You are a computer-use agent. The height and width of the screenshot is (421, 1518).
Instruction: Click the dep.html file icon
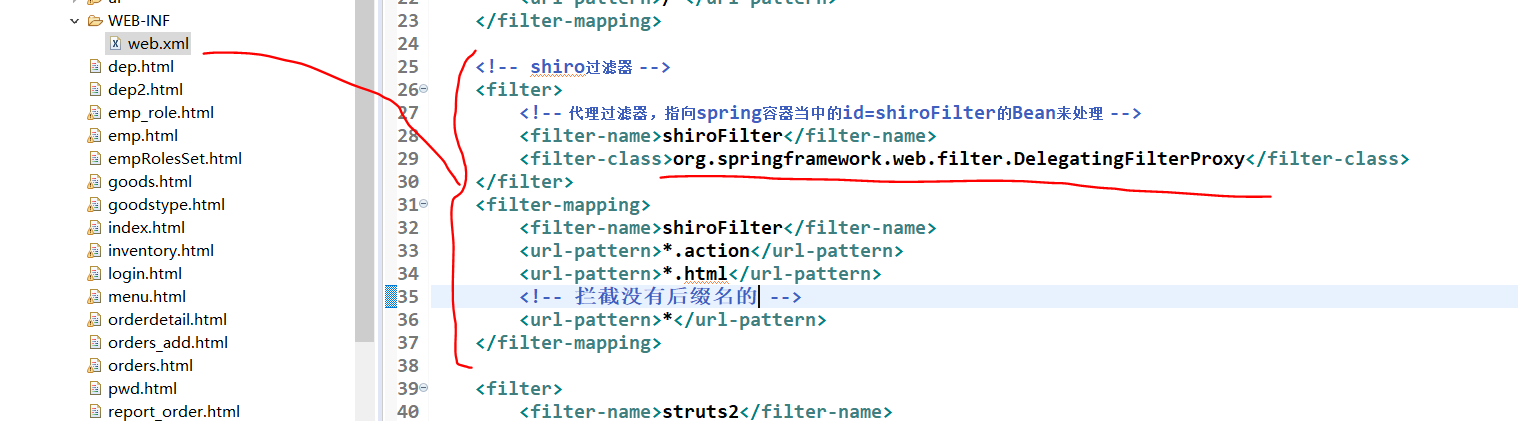(x=95, y=67)
